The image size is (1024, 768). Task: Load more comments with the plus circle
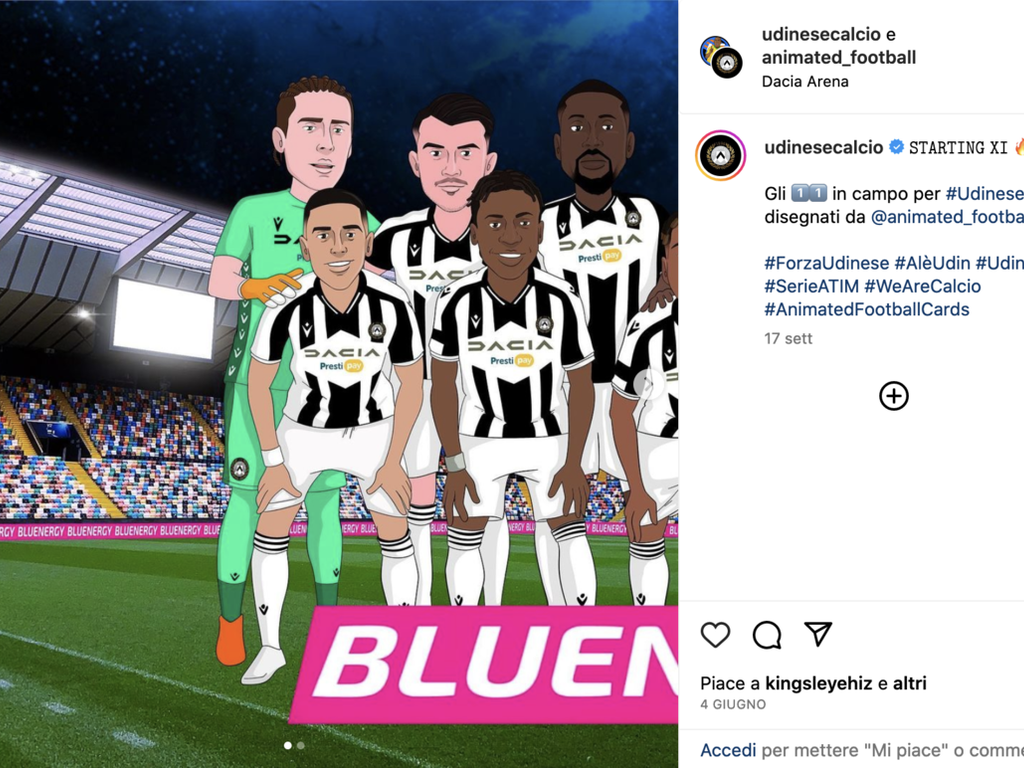tap(893, 396)
